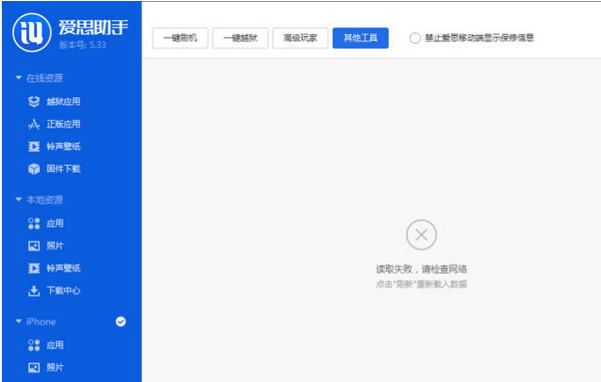Enable 禁止爱思移动端显示保修信息 radio option
601x382 pixels.
(x=415, y=38)
